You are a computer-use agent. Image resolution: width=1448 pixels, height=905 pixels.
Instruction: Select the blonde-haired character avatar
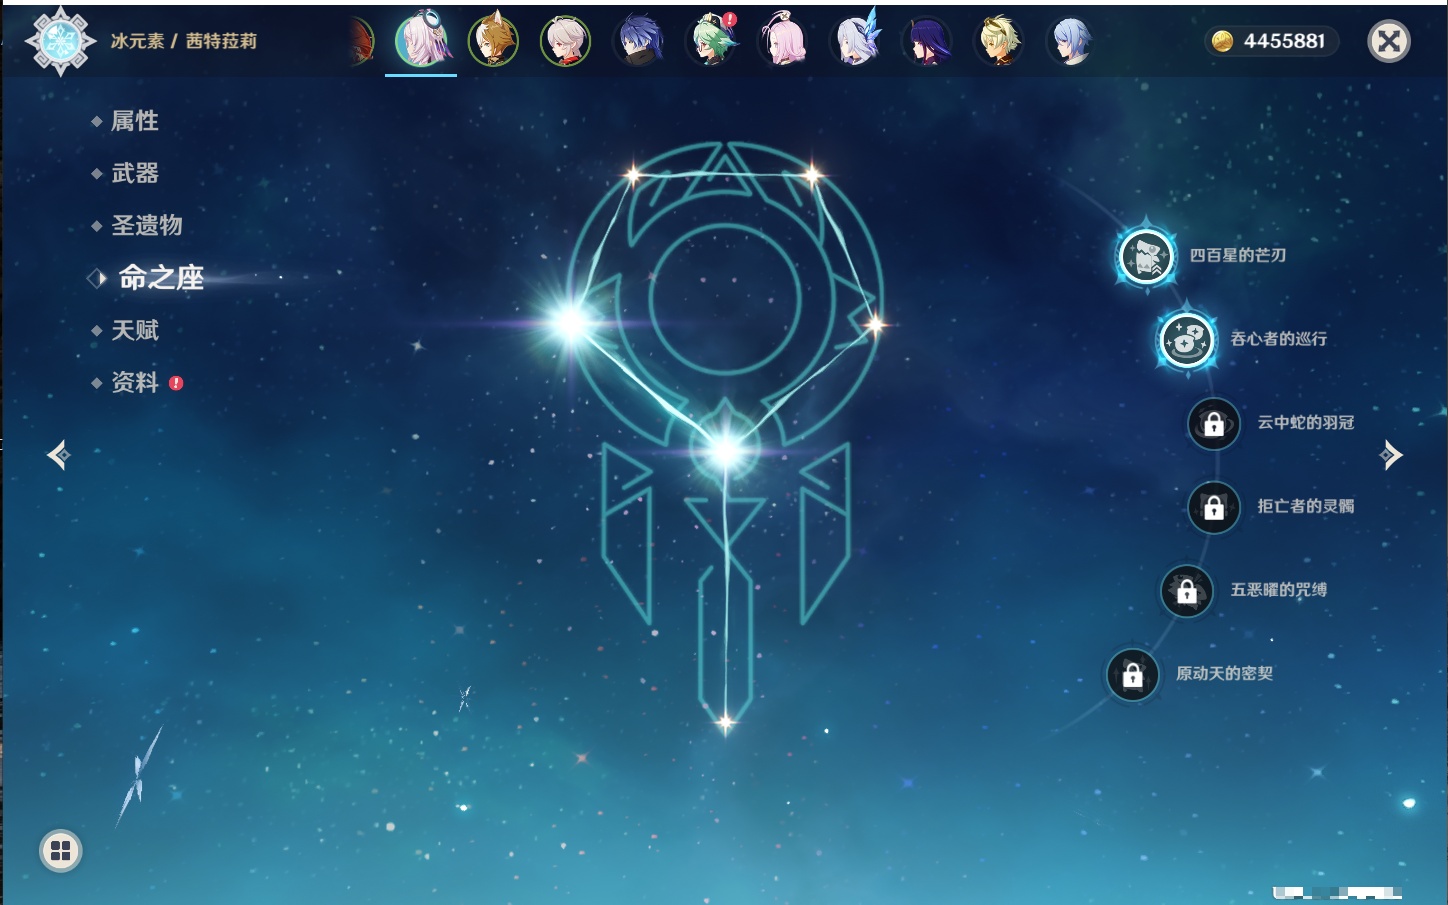coord(999,41)
